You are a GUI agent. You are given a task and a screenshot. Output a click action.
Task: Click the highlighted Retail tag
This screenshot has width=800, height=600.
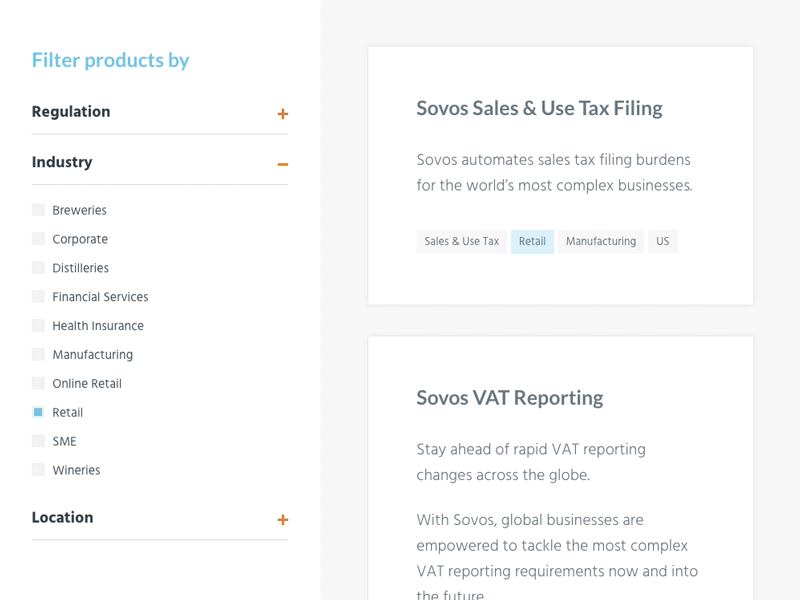coord(532,242)
